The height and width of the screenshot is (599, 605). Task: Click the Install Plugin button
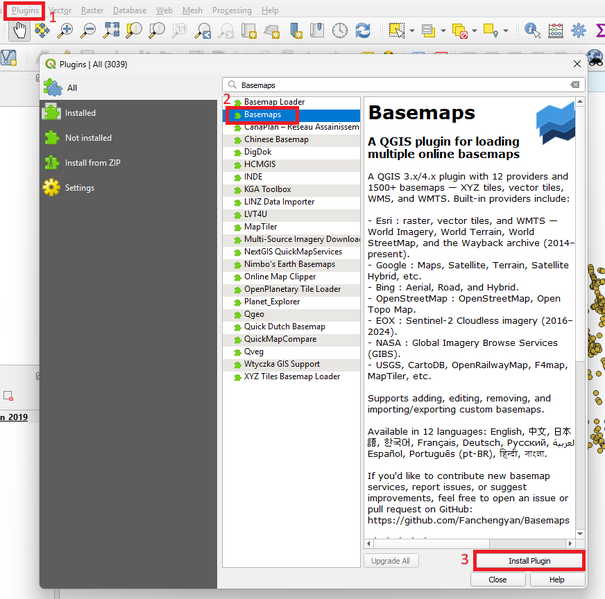(529, 561)
